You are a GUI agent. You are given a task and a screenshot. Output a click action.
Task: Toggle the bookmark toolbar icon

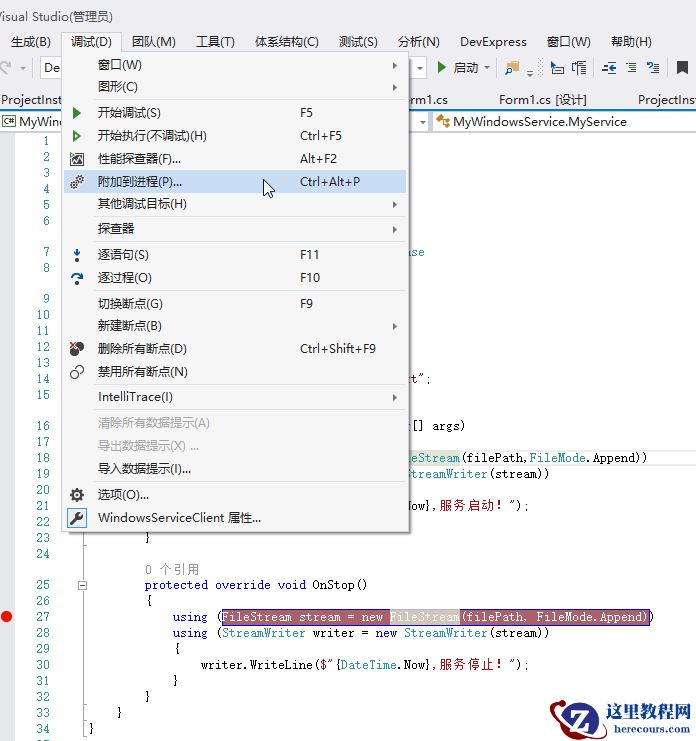[x=682, y=68]
